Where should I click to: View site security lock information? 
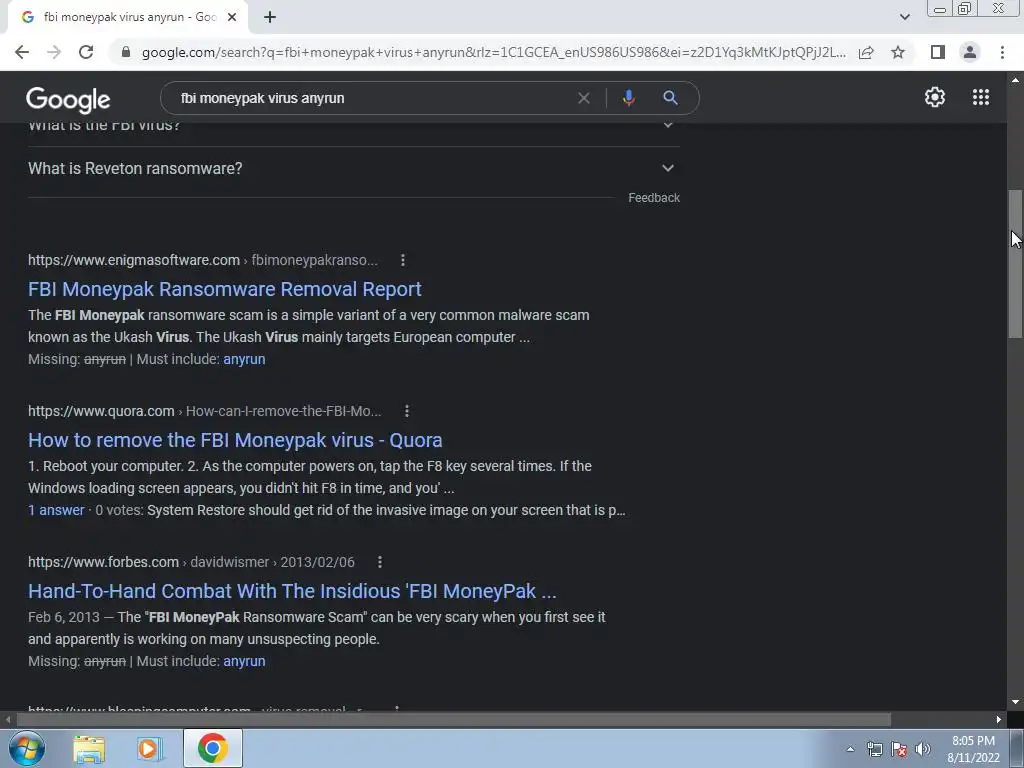126,52
